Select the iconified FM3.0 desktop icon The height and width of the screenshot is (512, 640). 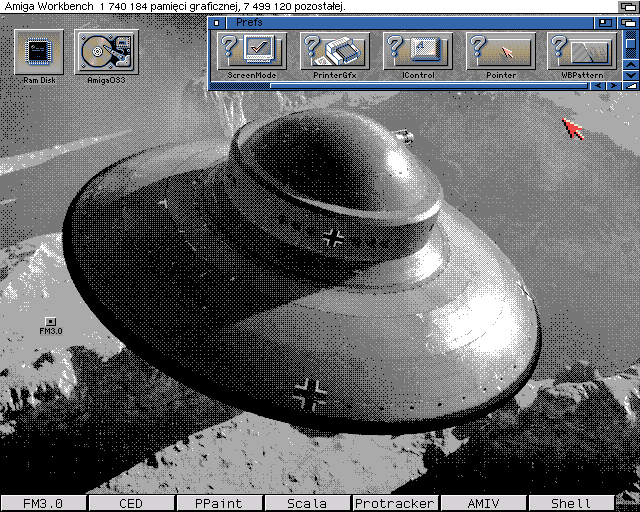click(x=50, y=321)
